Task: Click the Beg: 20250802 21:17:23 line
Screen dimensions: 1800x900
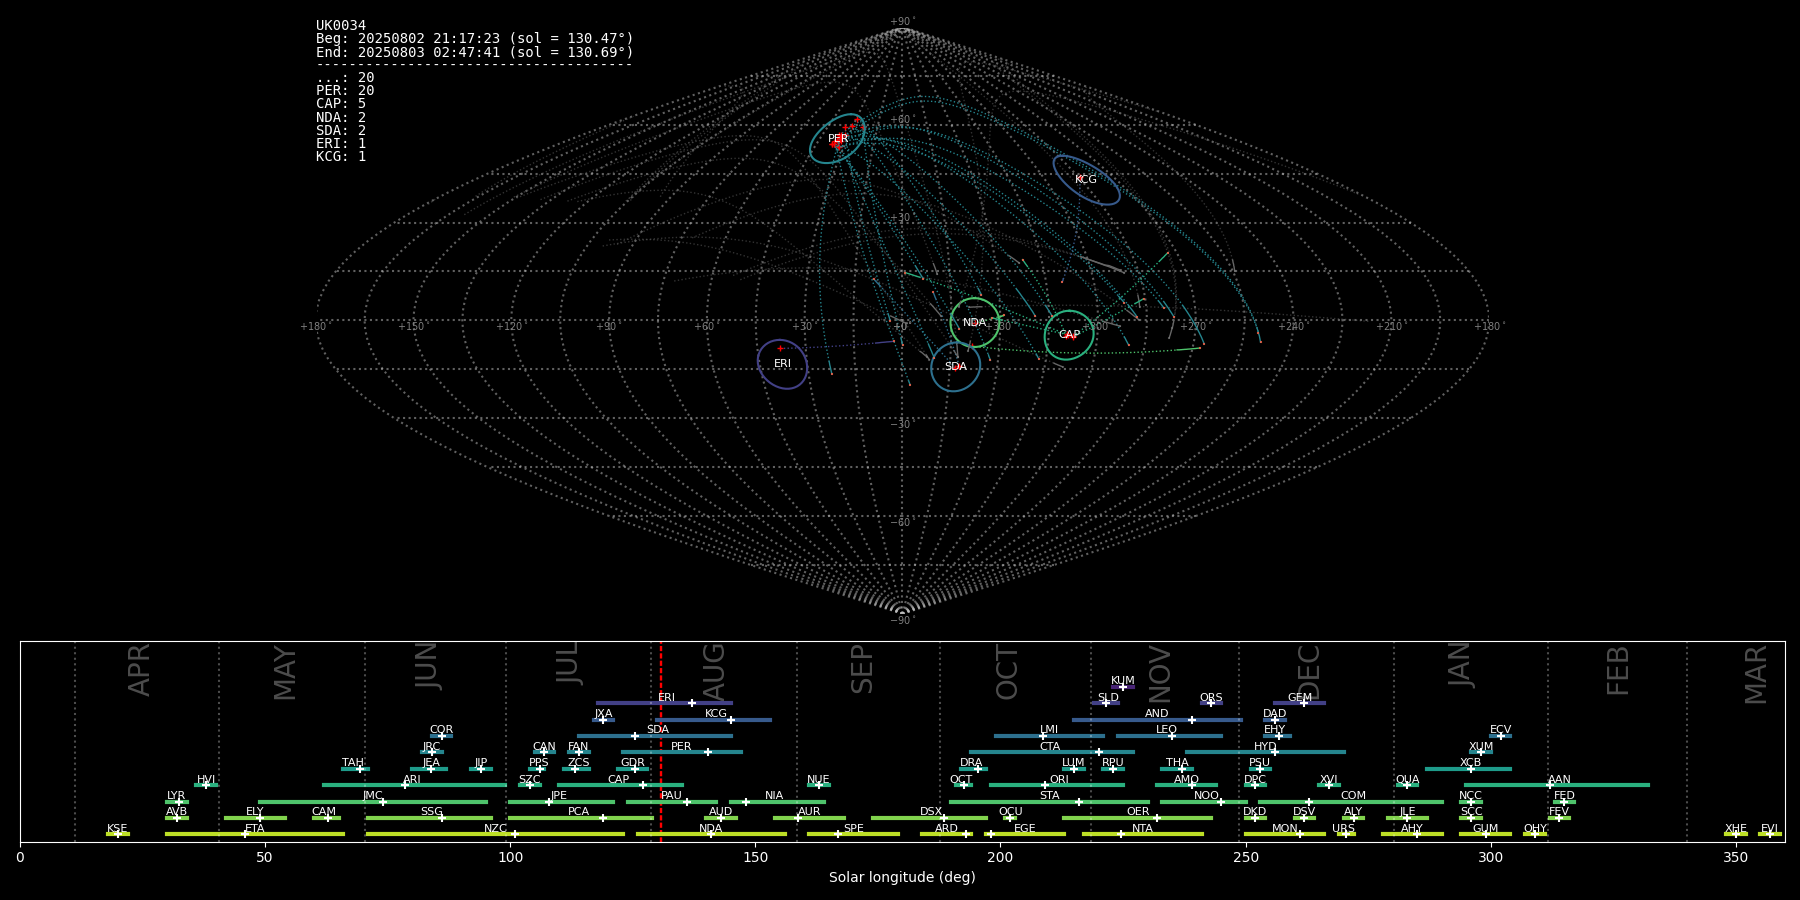Action: (x=475, y=39)
